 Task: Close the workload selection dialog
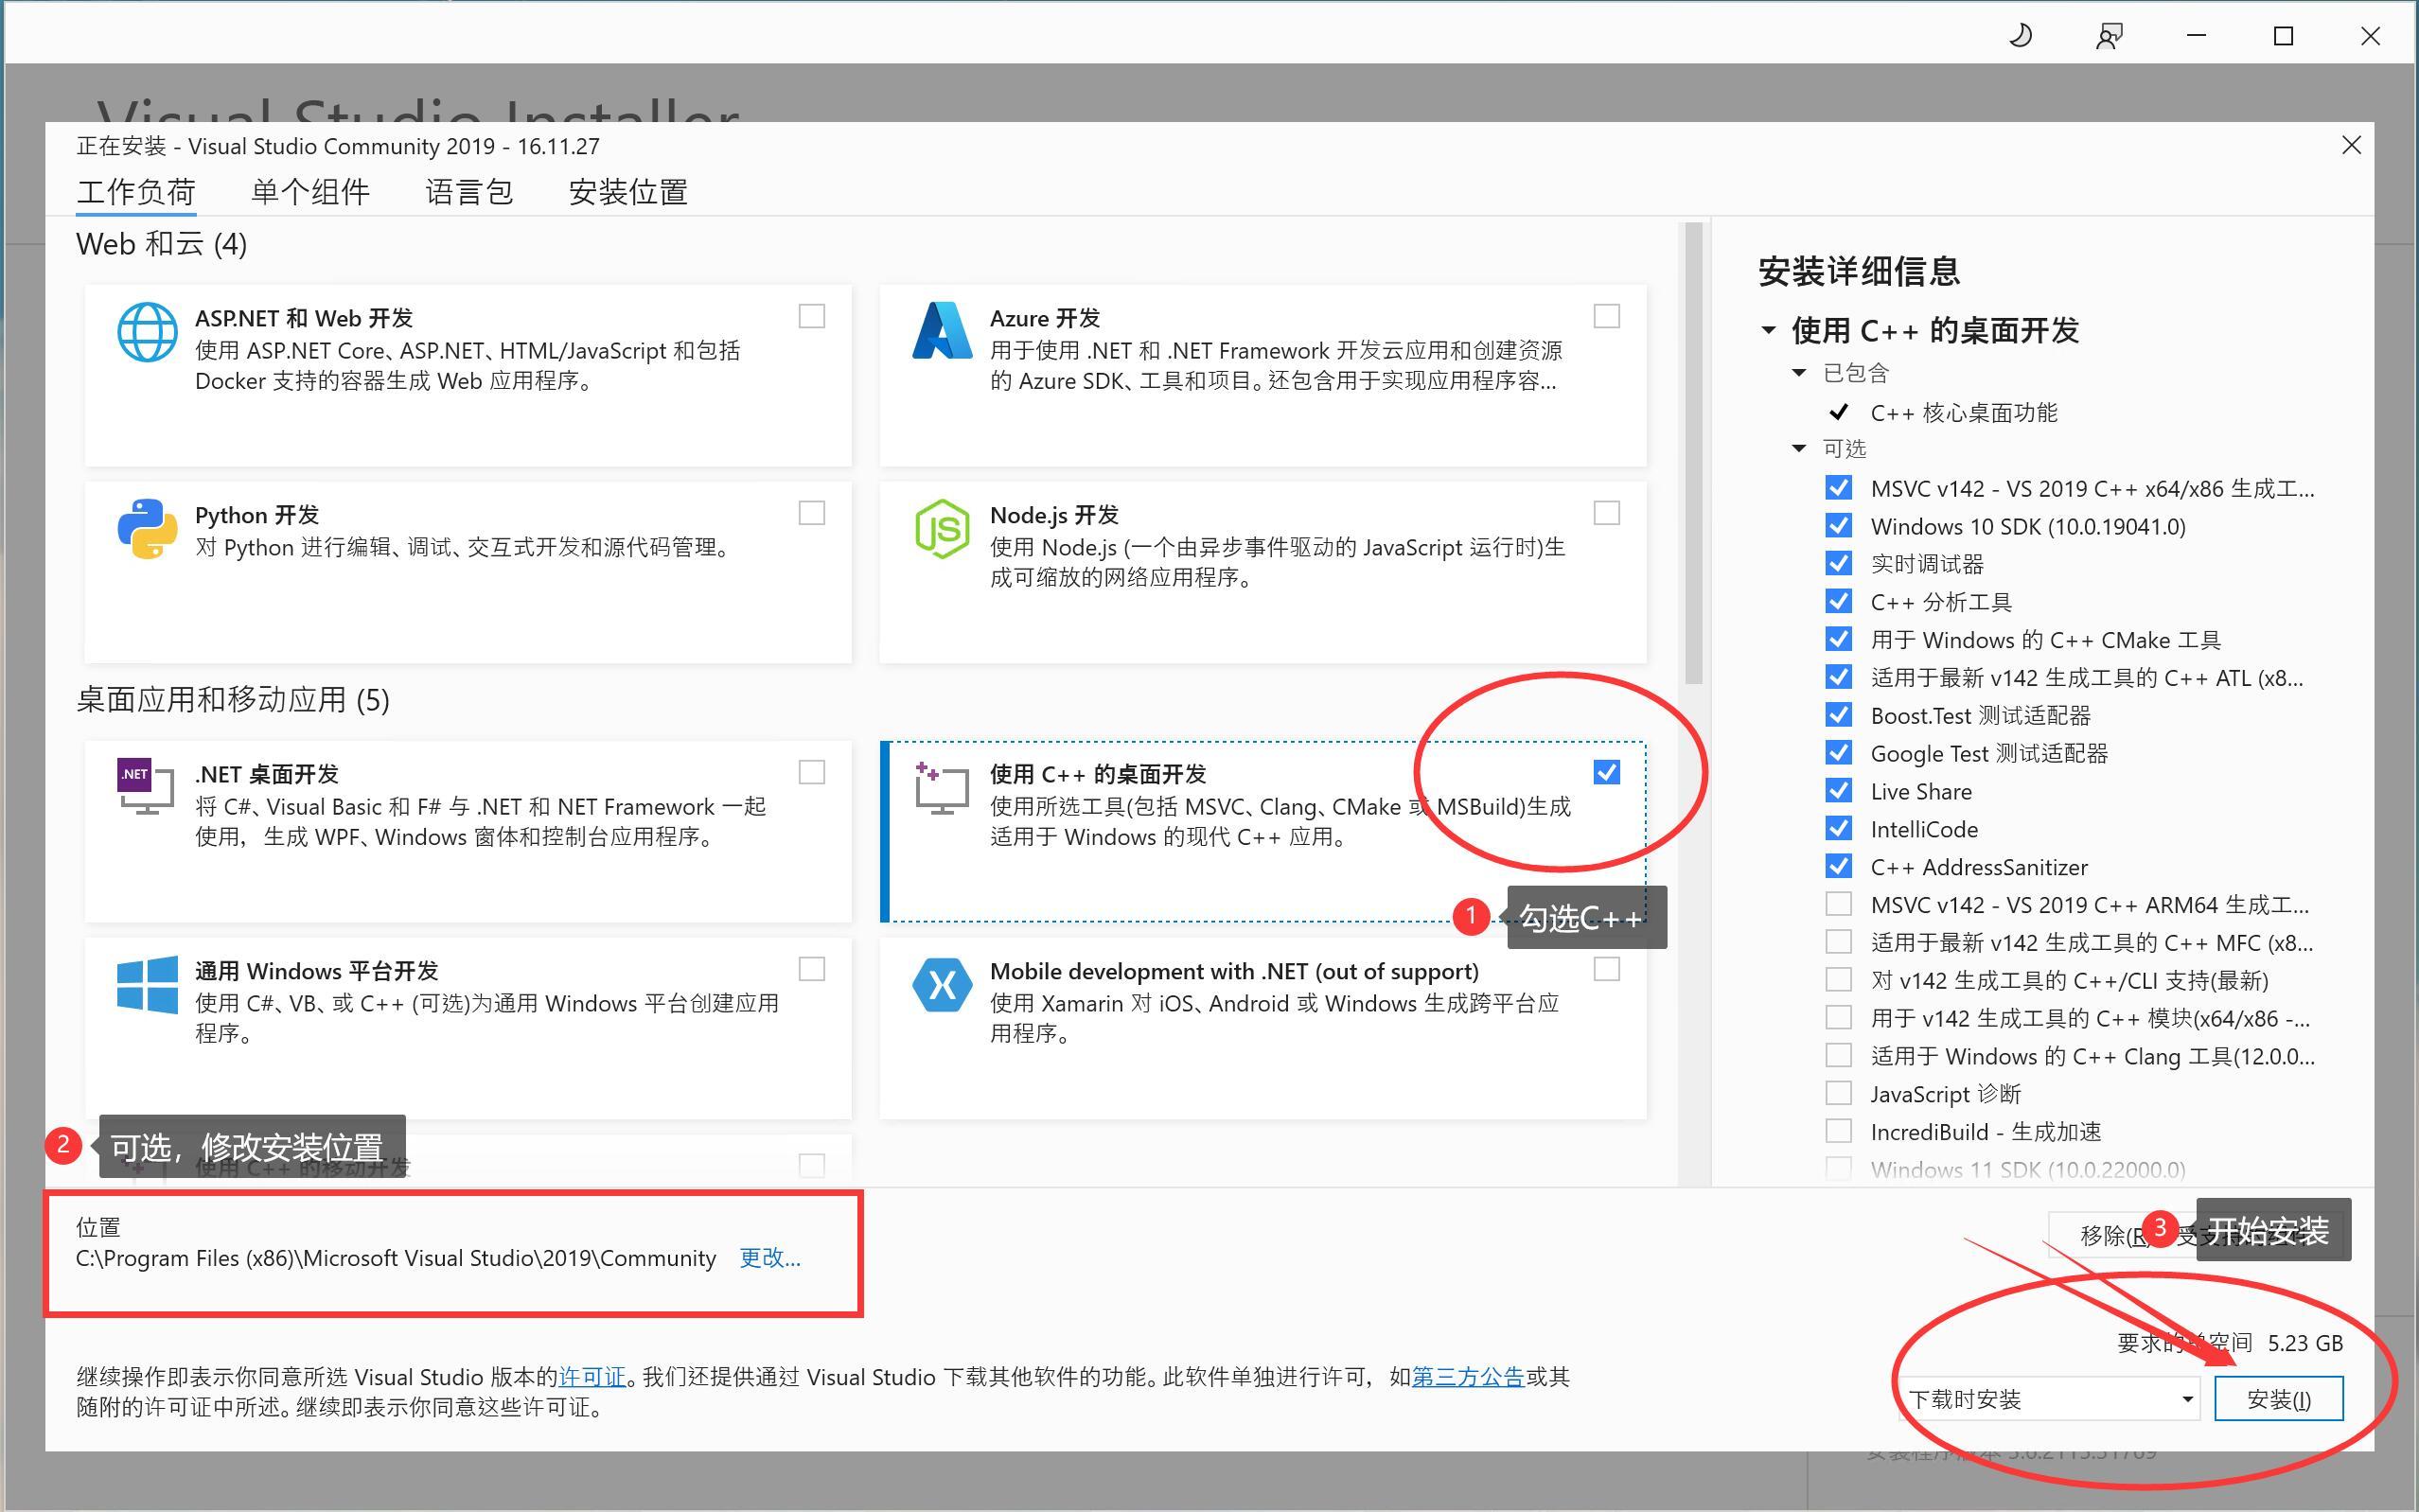tap(2351, 146)
